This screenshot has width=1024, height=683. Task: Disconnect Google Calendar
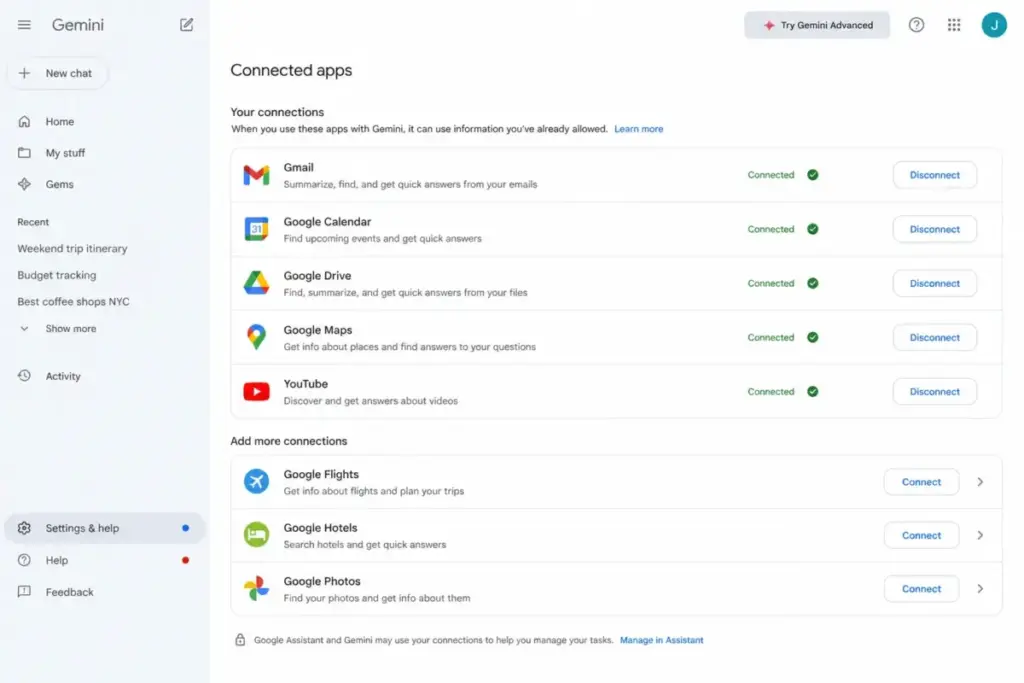tap(935, 229)
